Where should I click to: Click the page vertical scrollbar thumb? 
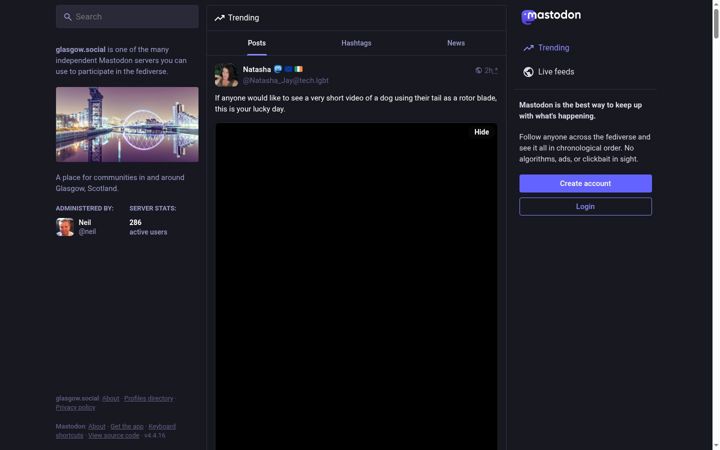716,23
